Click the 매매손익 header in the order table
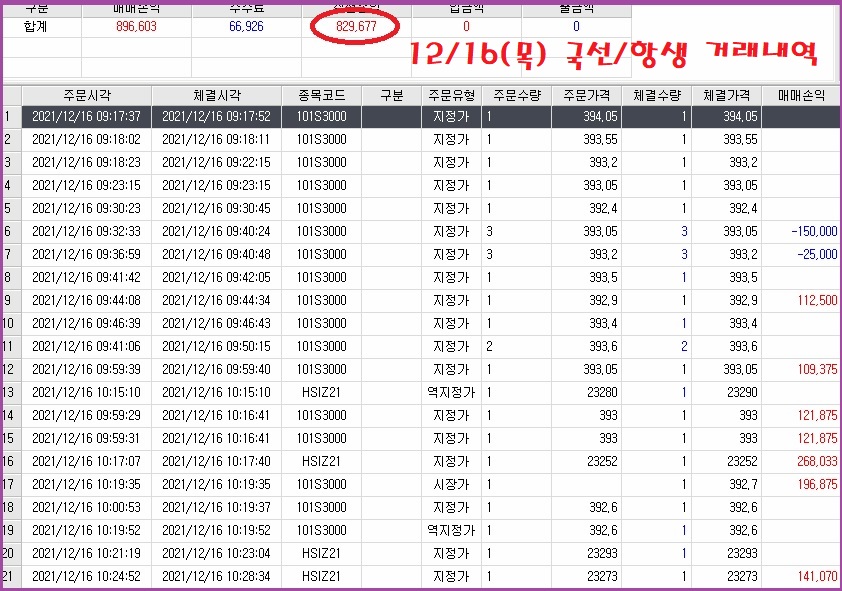 click(x=802, y=95)
